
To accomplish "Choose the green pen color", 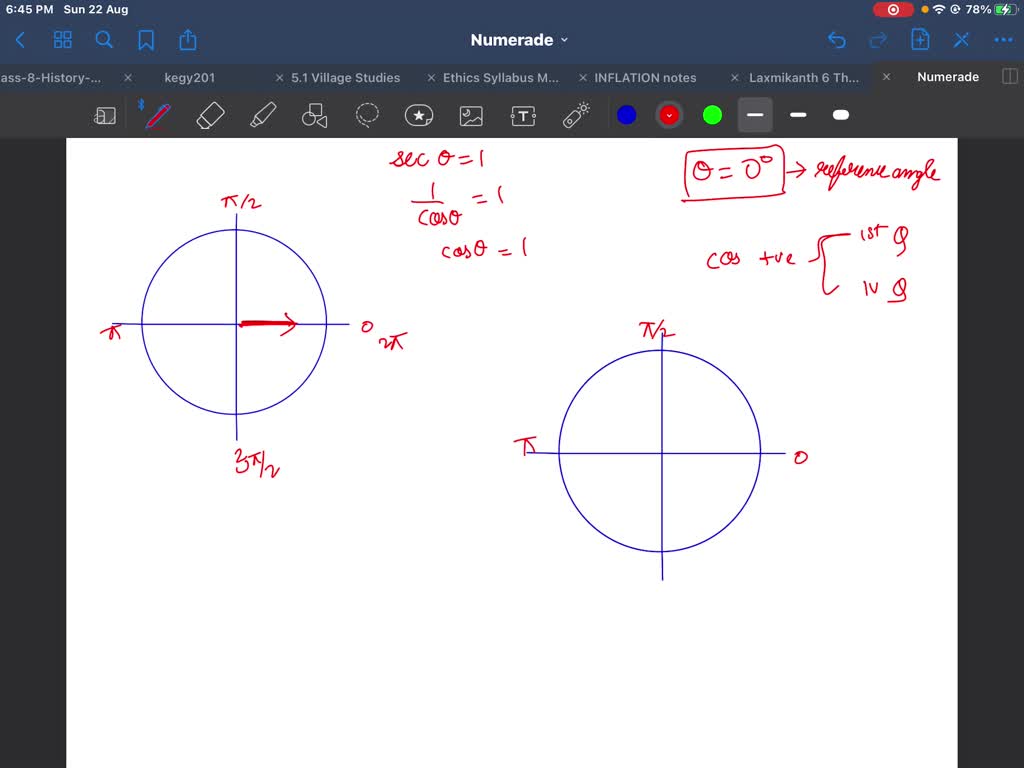I will pos(712,116).
